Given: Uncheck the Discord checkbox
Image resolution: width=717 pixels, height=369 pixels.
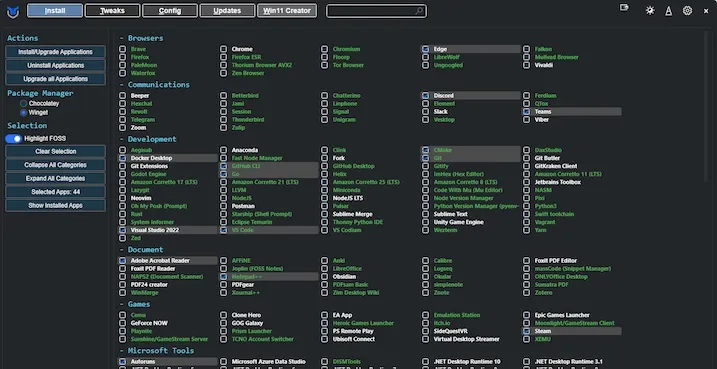Looking at the screenshot, I should tap(425, 96).
